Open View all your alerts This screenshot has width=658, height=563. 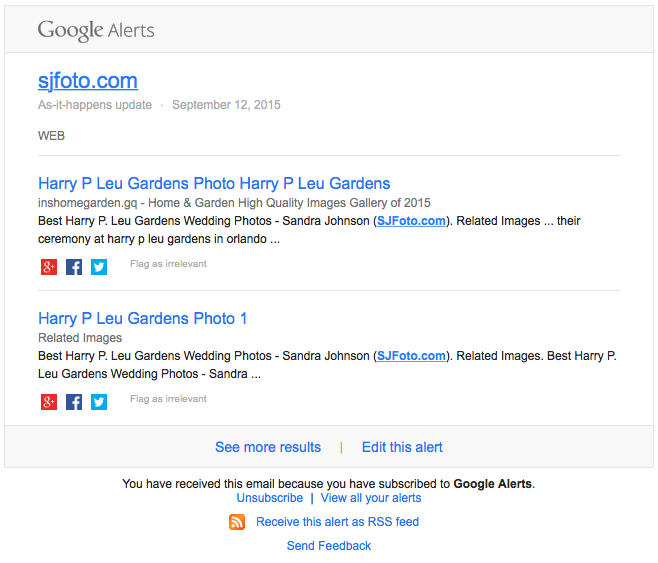(x=371, y=498)
